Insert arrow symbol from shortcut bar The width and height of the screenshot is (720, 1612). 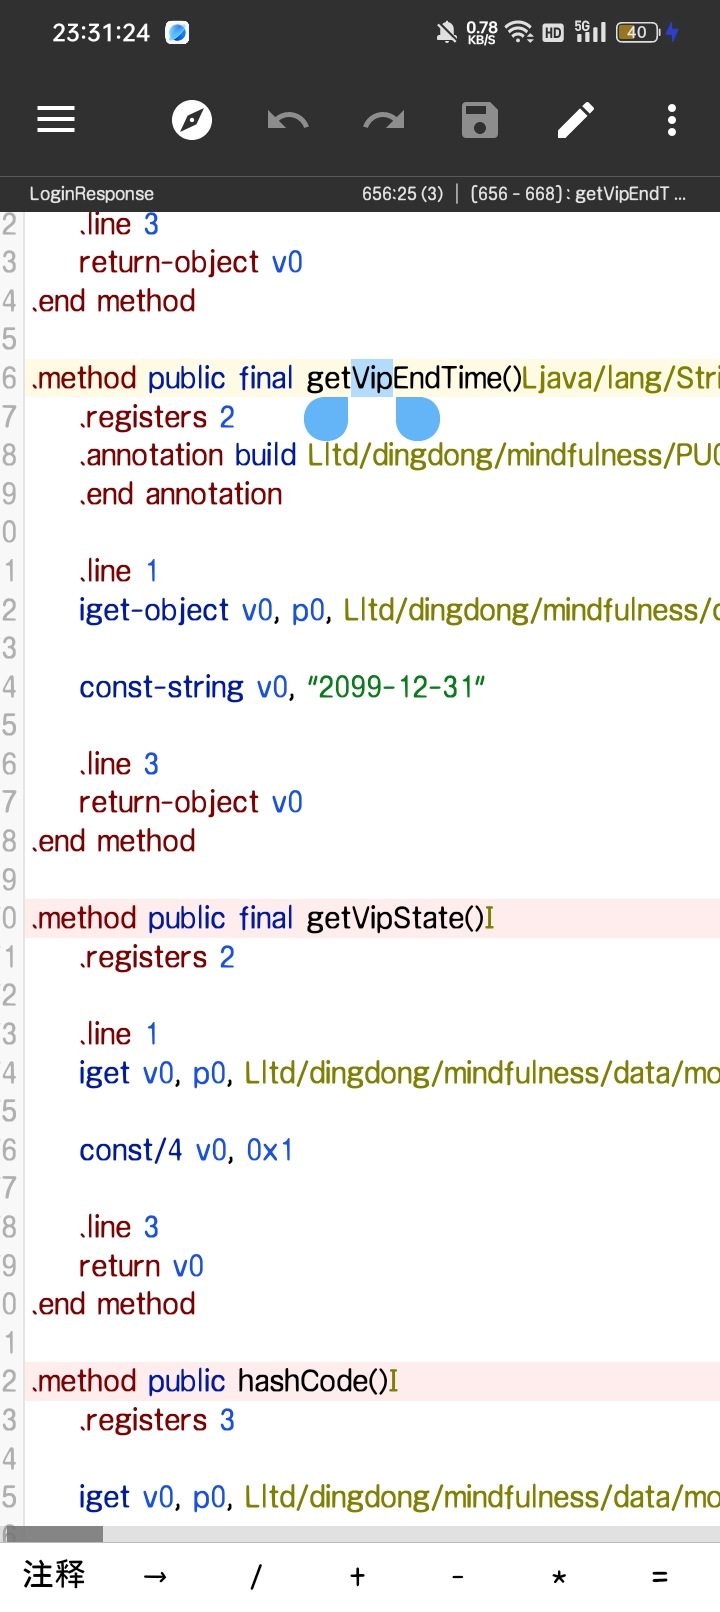155,1577
